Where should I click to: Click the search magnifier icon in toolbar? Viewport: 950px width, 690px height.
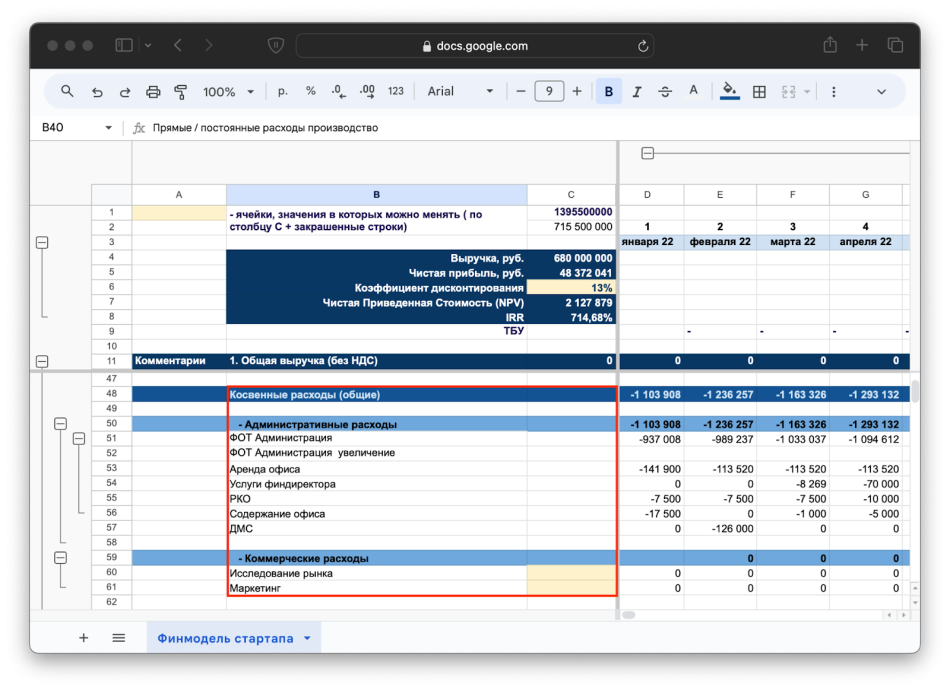(x=67, y=91)
